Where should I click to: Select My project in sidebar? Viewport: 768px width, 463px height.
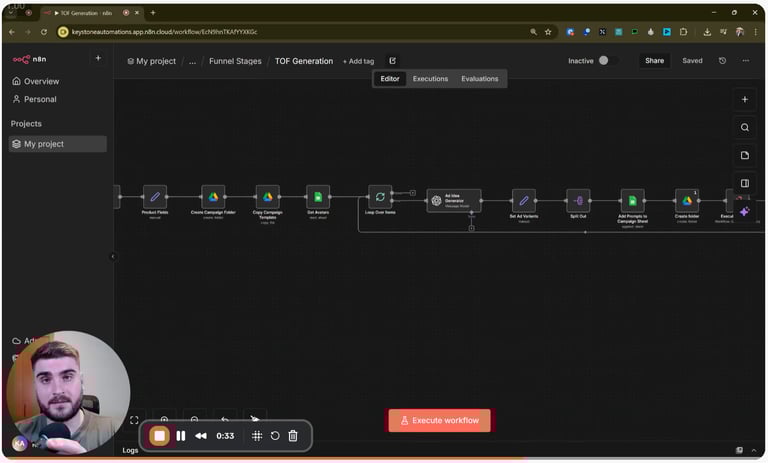click(x=58, y=144)
